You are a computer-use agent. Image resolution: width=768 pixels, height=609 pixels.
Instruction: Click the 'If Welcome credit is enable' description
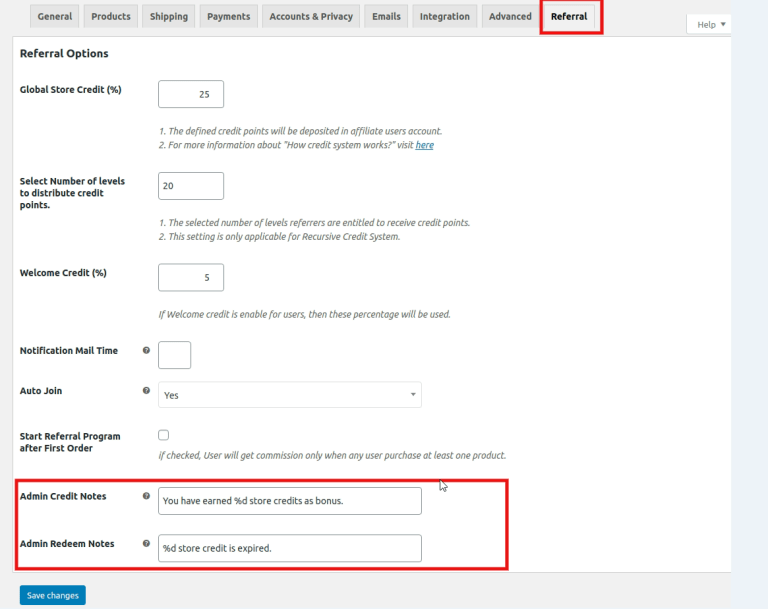304,315
